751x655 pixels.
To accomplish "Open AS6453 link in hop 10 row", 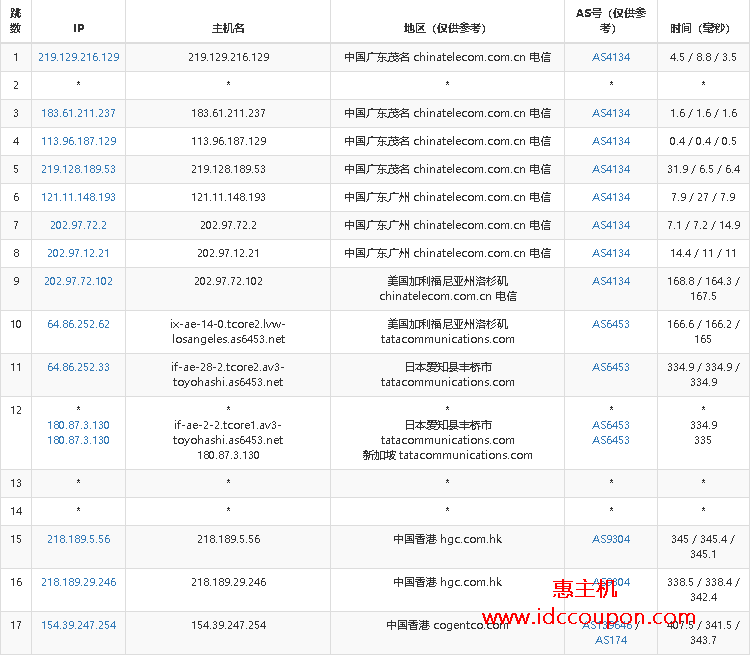I will 611,324.
